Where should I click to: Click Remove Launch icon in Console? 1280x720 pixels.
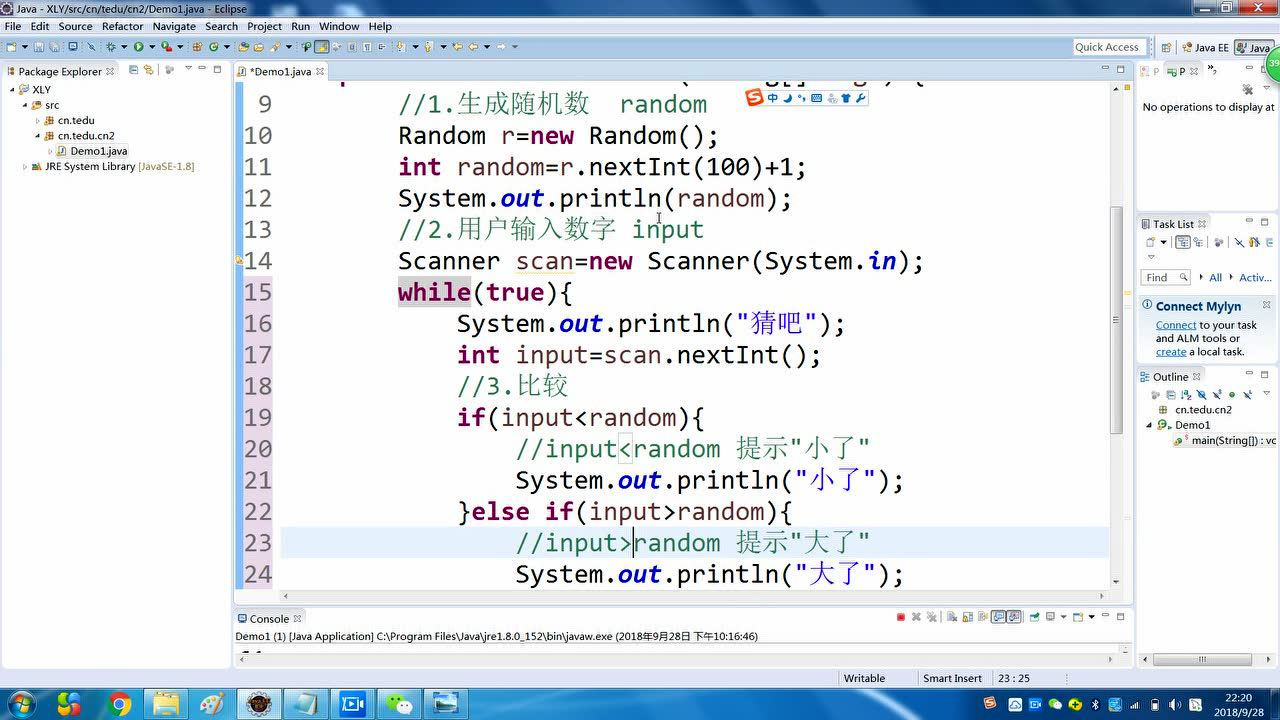pyautogui.click(x=916, y=617)
